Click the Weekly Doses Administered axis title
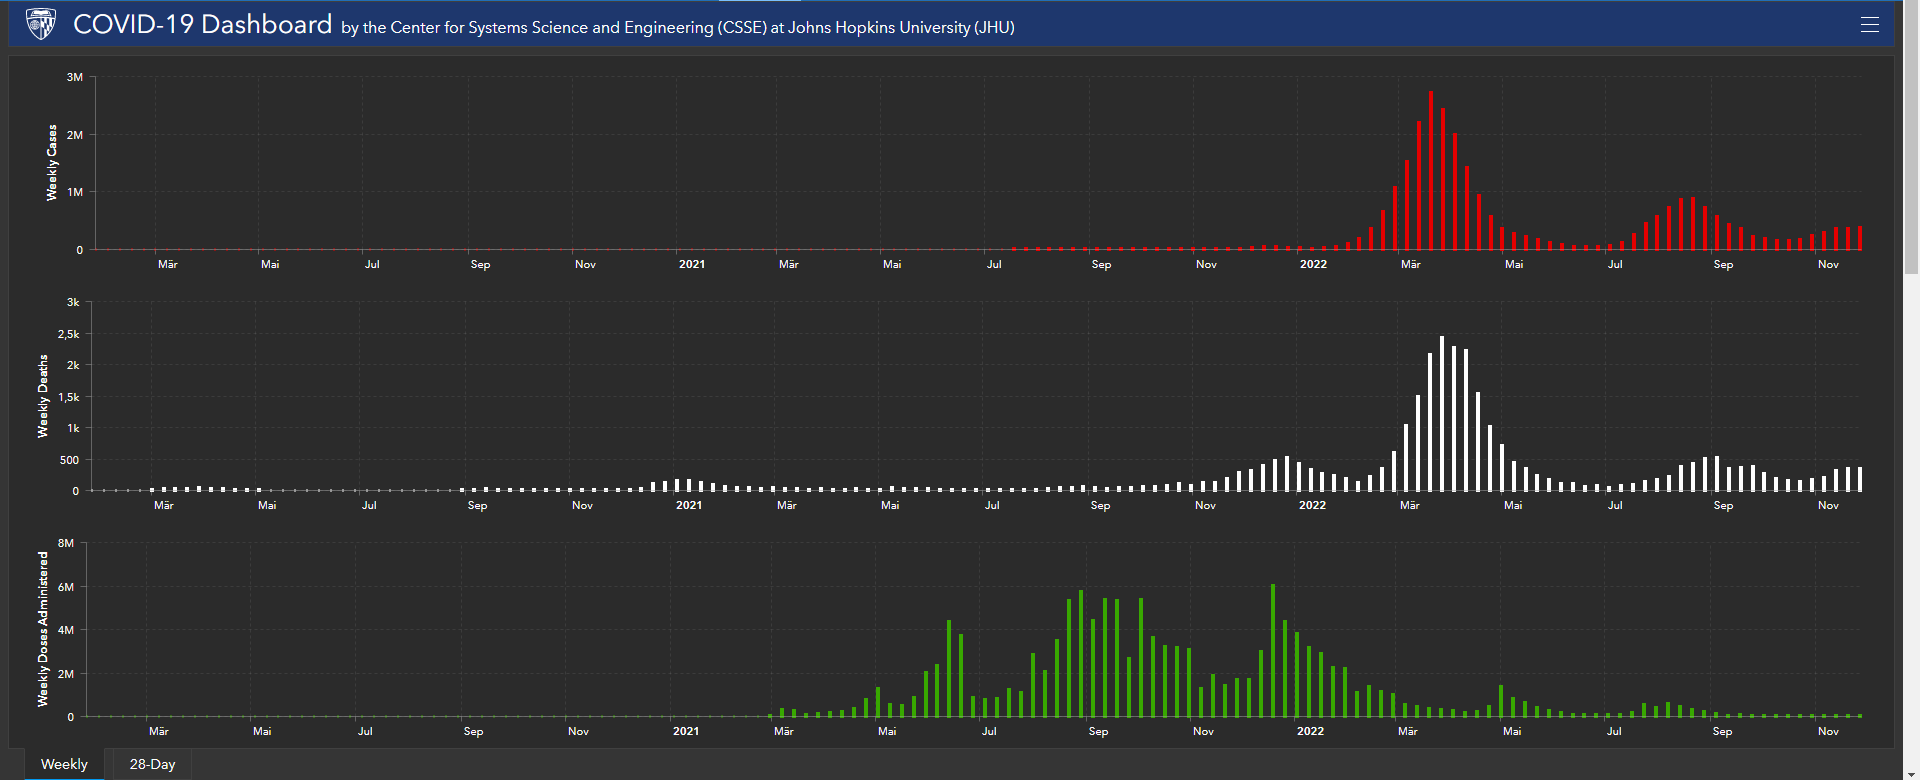 point(43,629)
